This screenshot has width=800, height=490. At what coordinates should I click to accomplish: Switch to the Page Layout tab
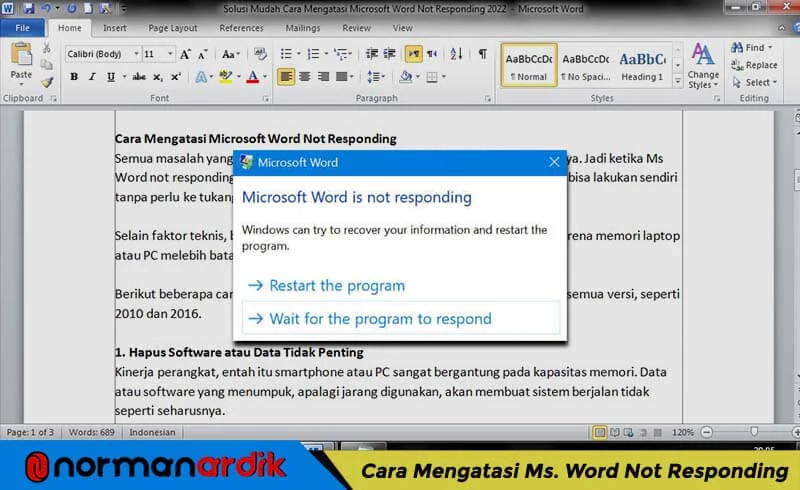tap(172, 28)
